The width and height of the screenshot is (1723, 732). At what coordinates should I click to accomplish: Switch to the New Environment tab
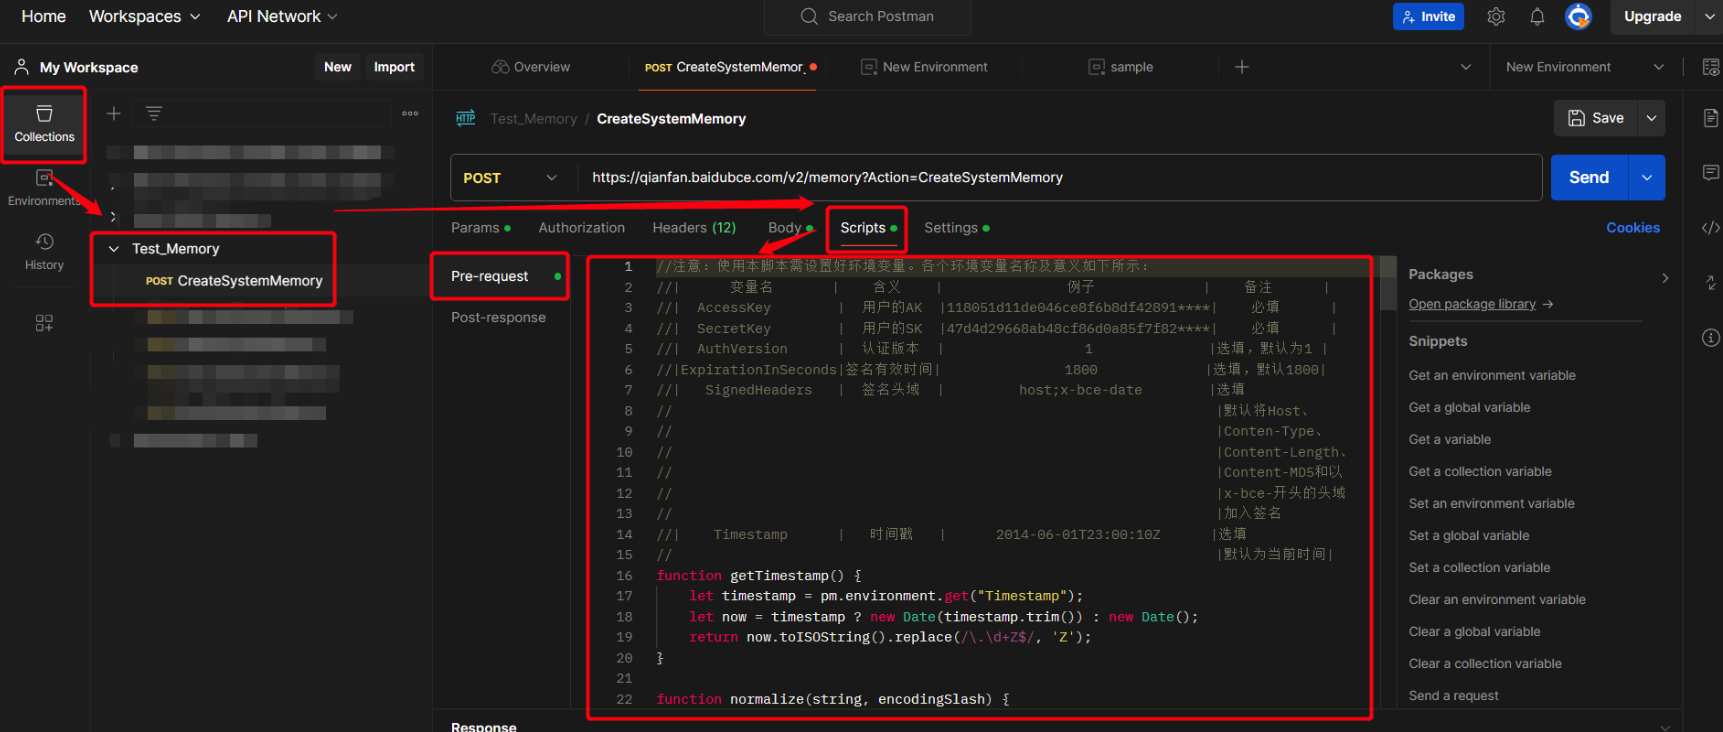[x=925, y=67]
